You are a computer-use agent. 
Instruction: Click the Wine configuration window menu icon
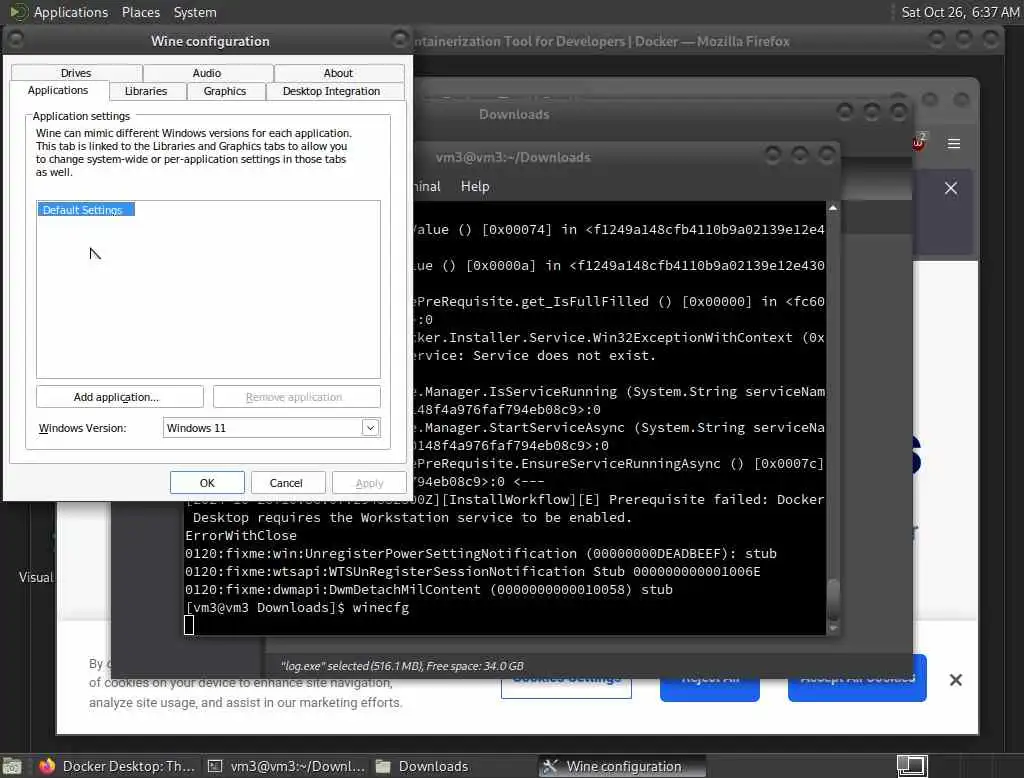(x=16, y=41)
